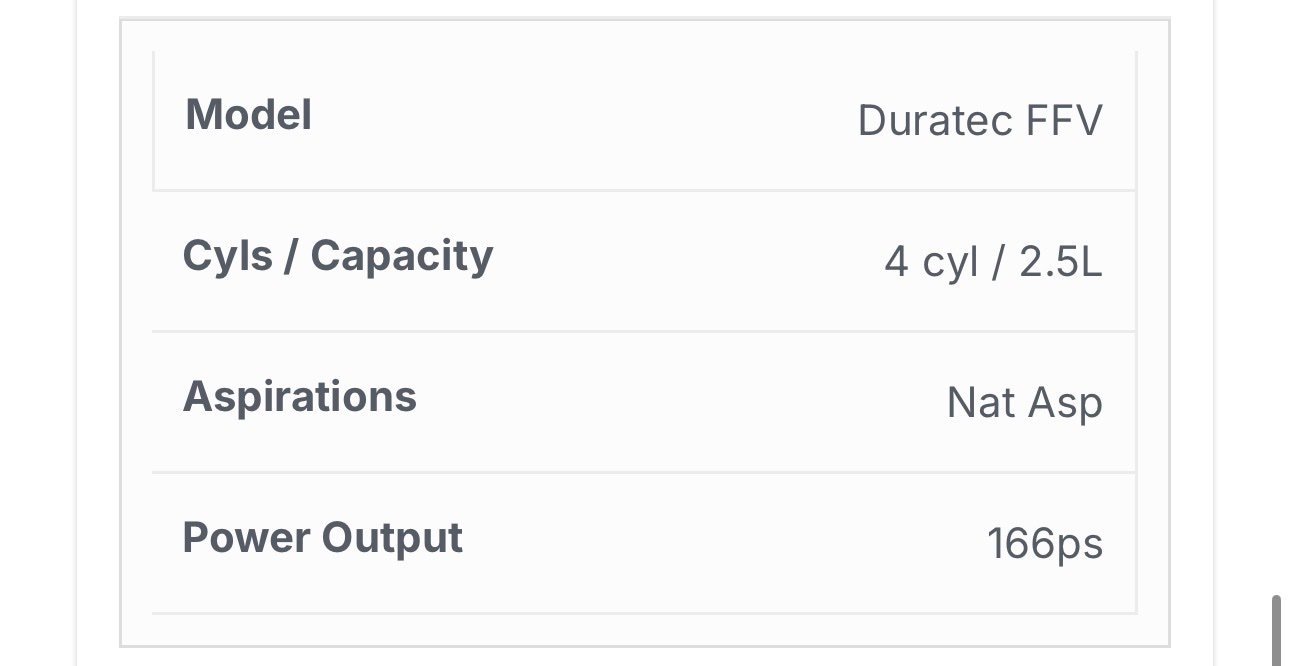Click the word Output in the label

coord(392,538)
